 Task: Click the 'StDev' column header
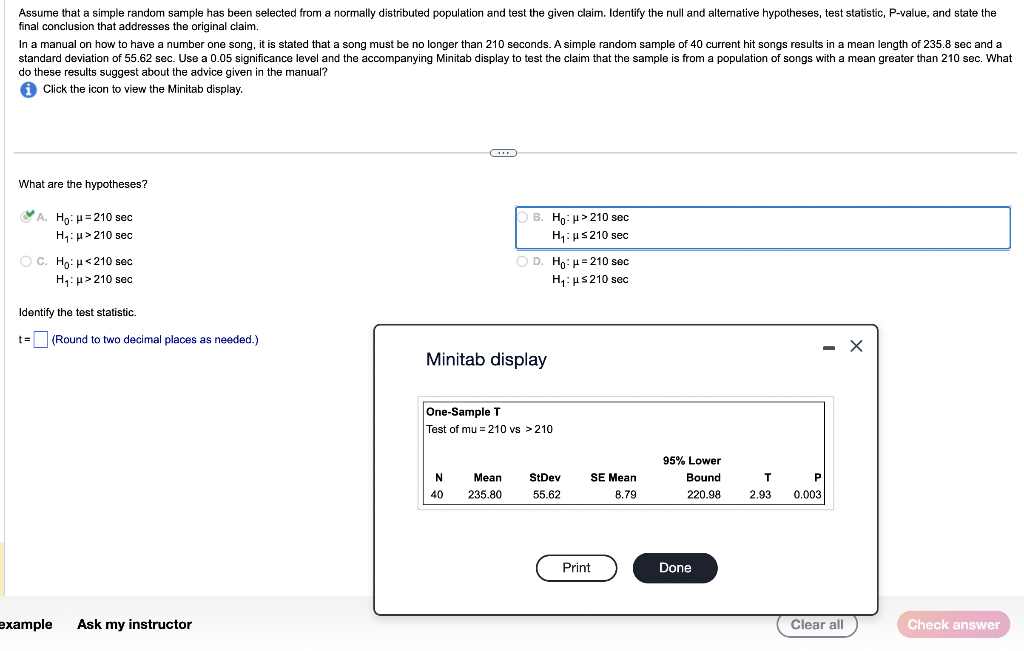(x=545, y=478)
